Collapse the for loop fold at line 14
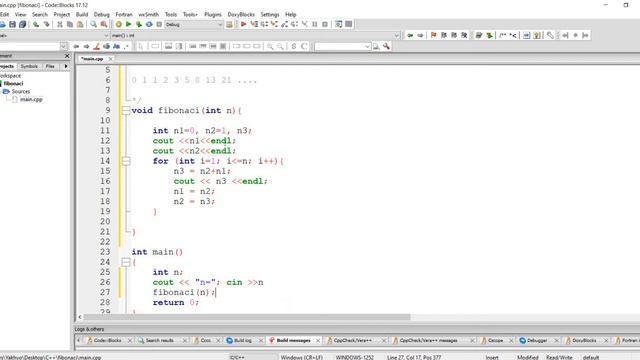Screen dimensions: 640x360 tap(126, 161)
